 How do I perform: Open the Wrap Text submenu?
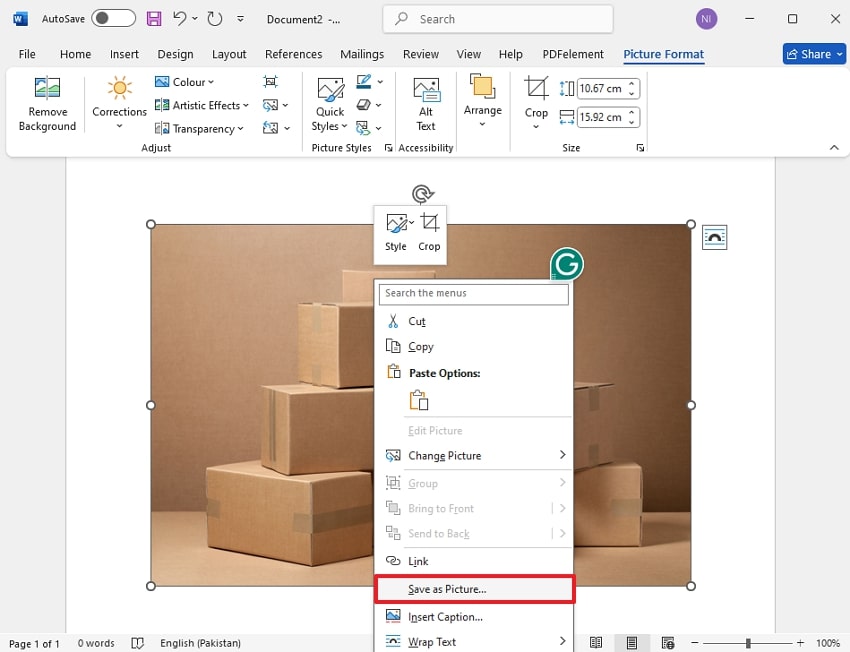(473, 642)
